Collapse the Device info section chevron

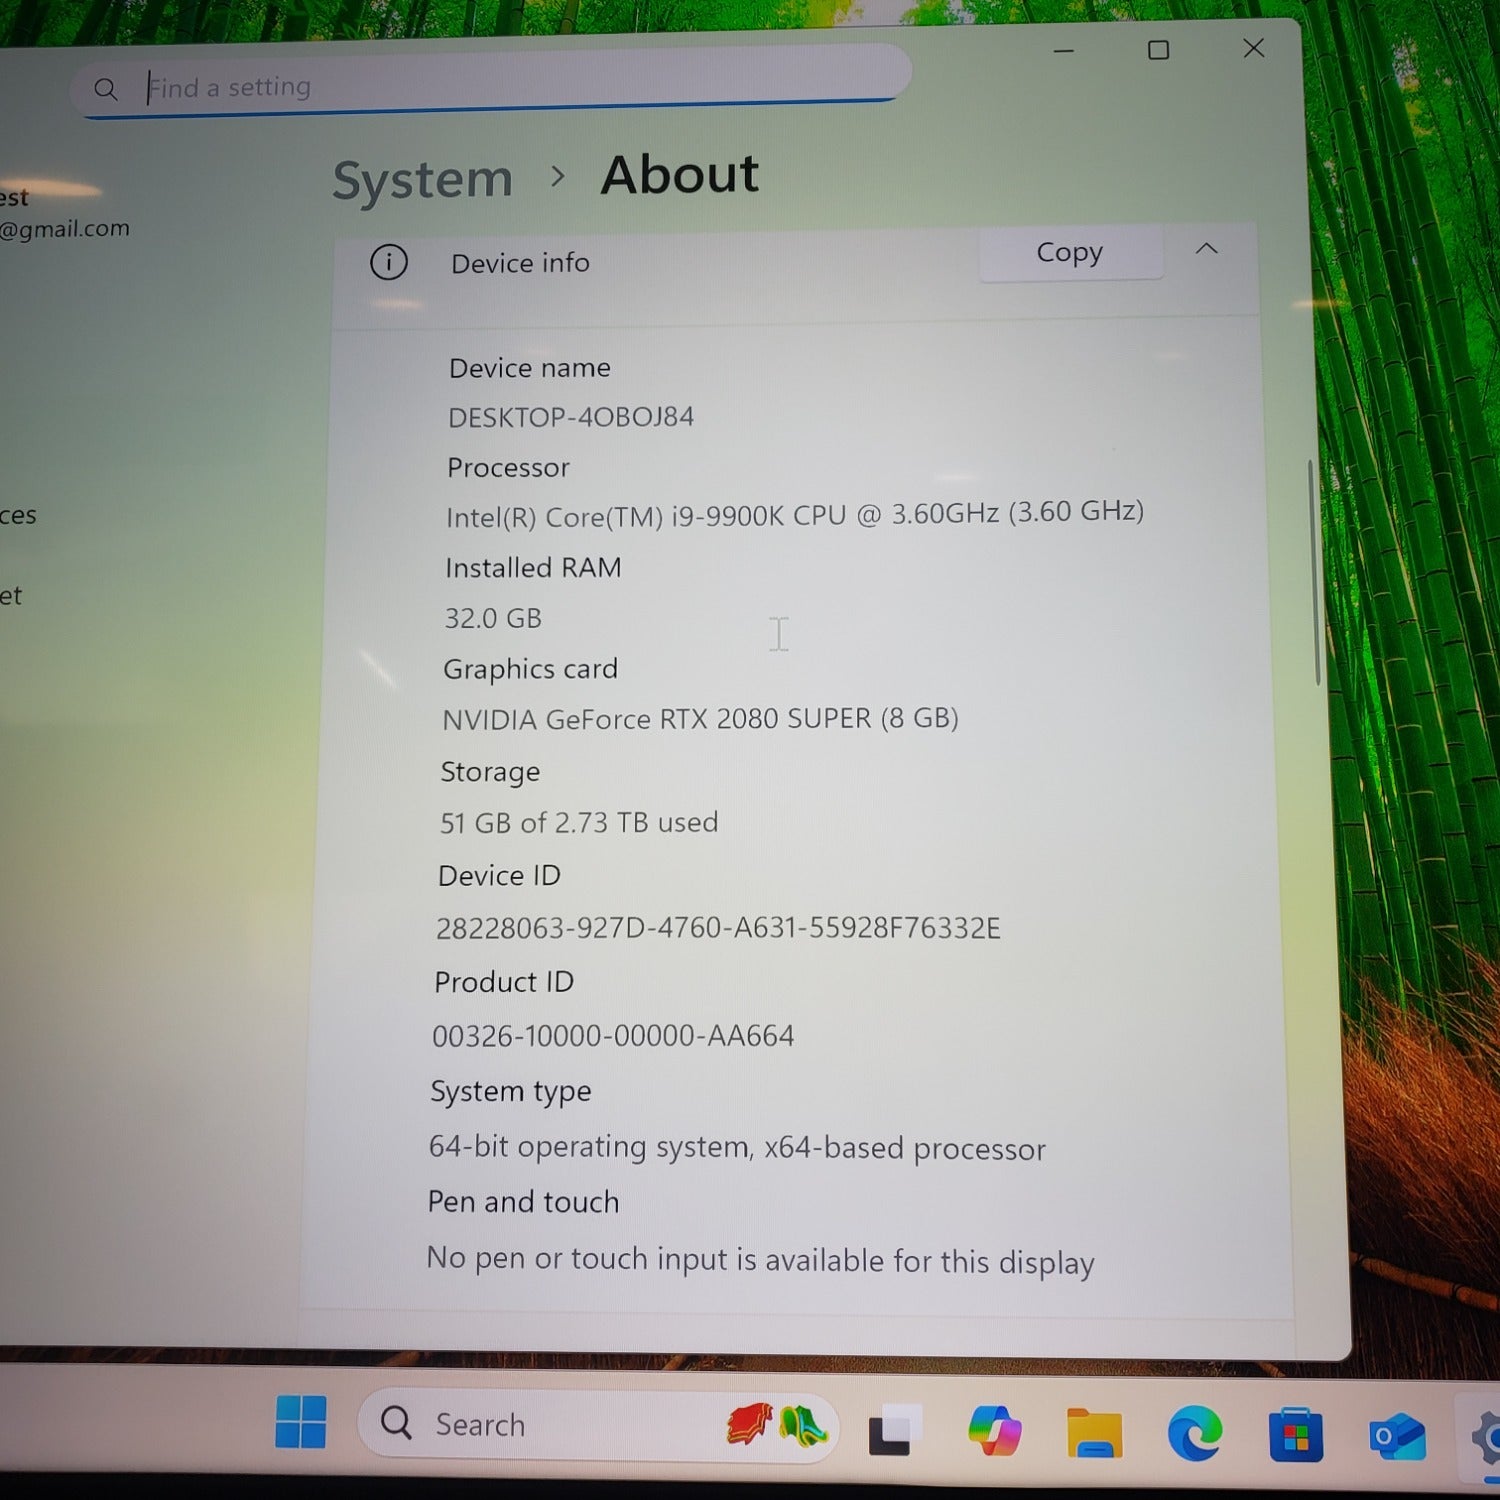[1207, 248]
